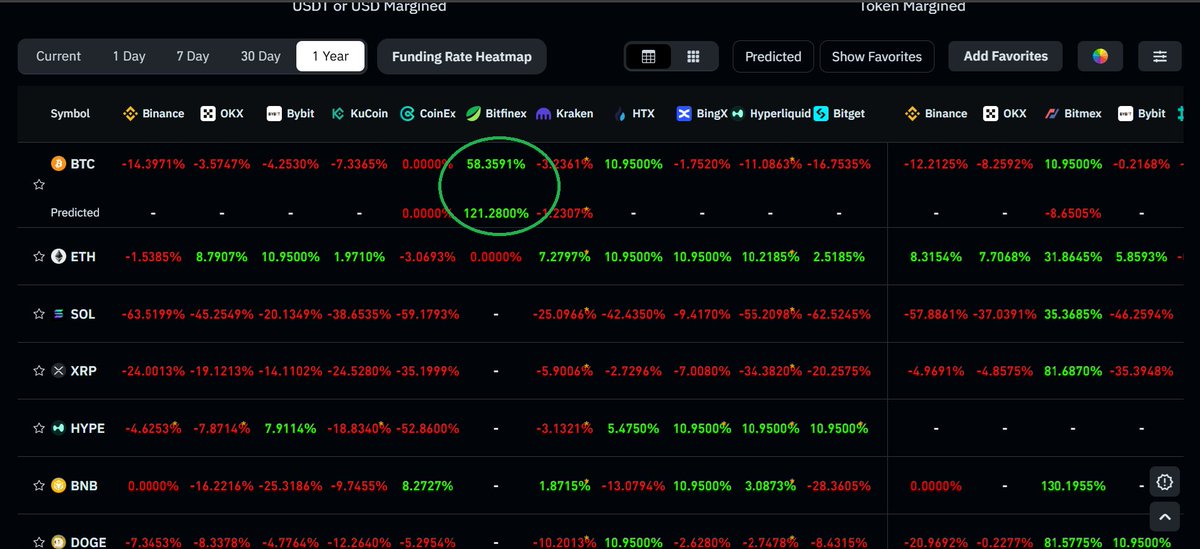The image size is (1200, 549).
Task: Open the alert info circle icon
Action: point(1164,482)
